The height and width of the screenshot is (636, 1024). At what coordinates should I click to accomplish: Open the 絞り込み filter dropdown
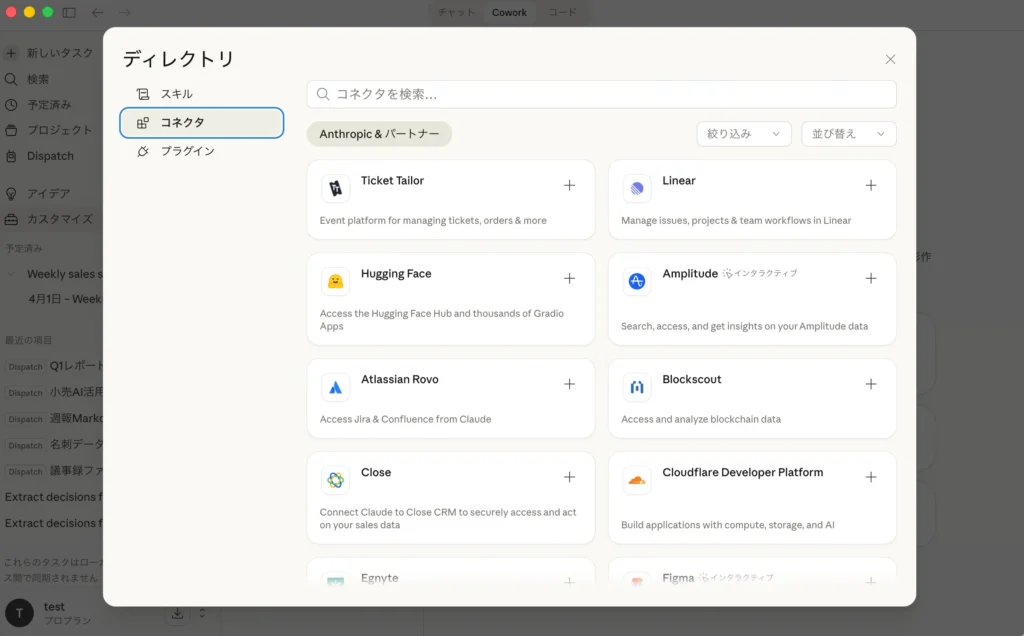point(743,133)
